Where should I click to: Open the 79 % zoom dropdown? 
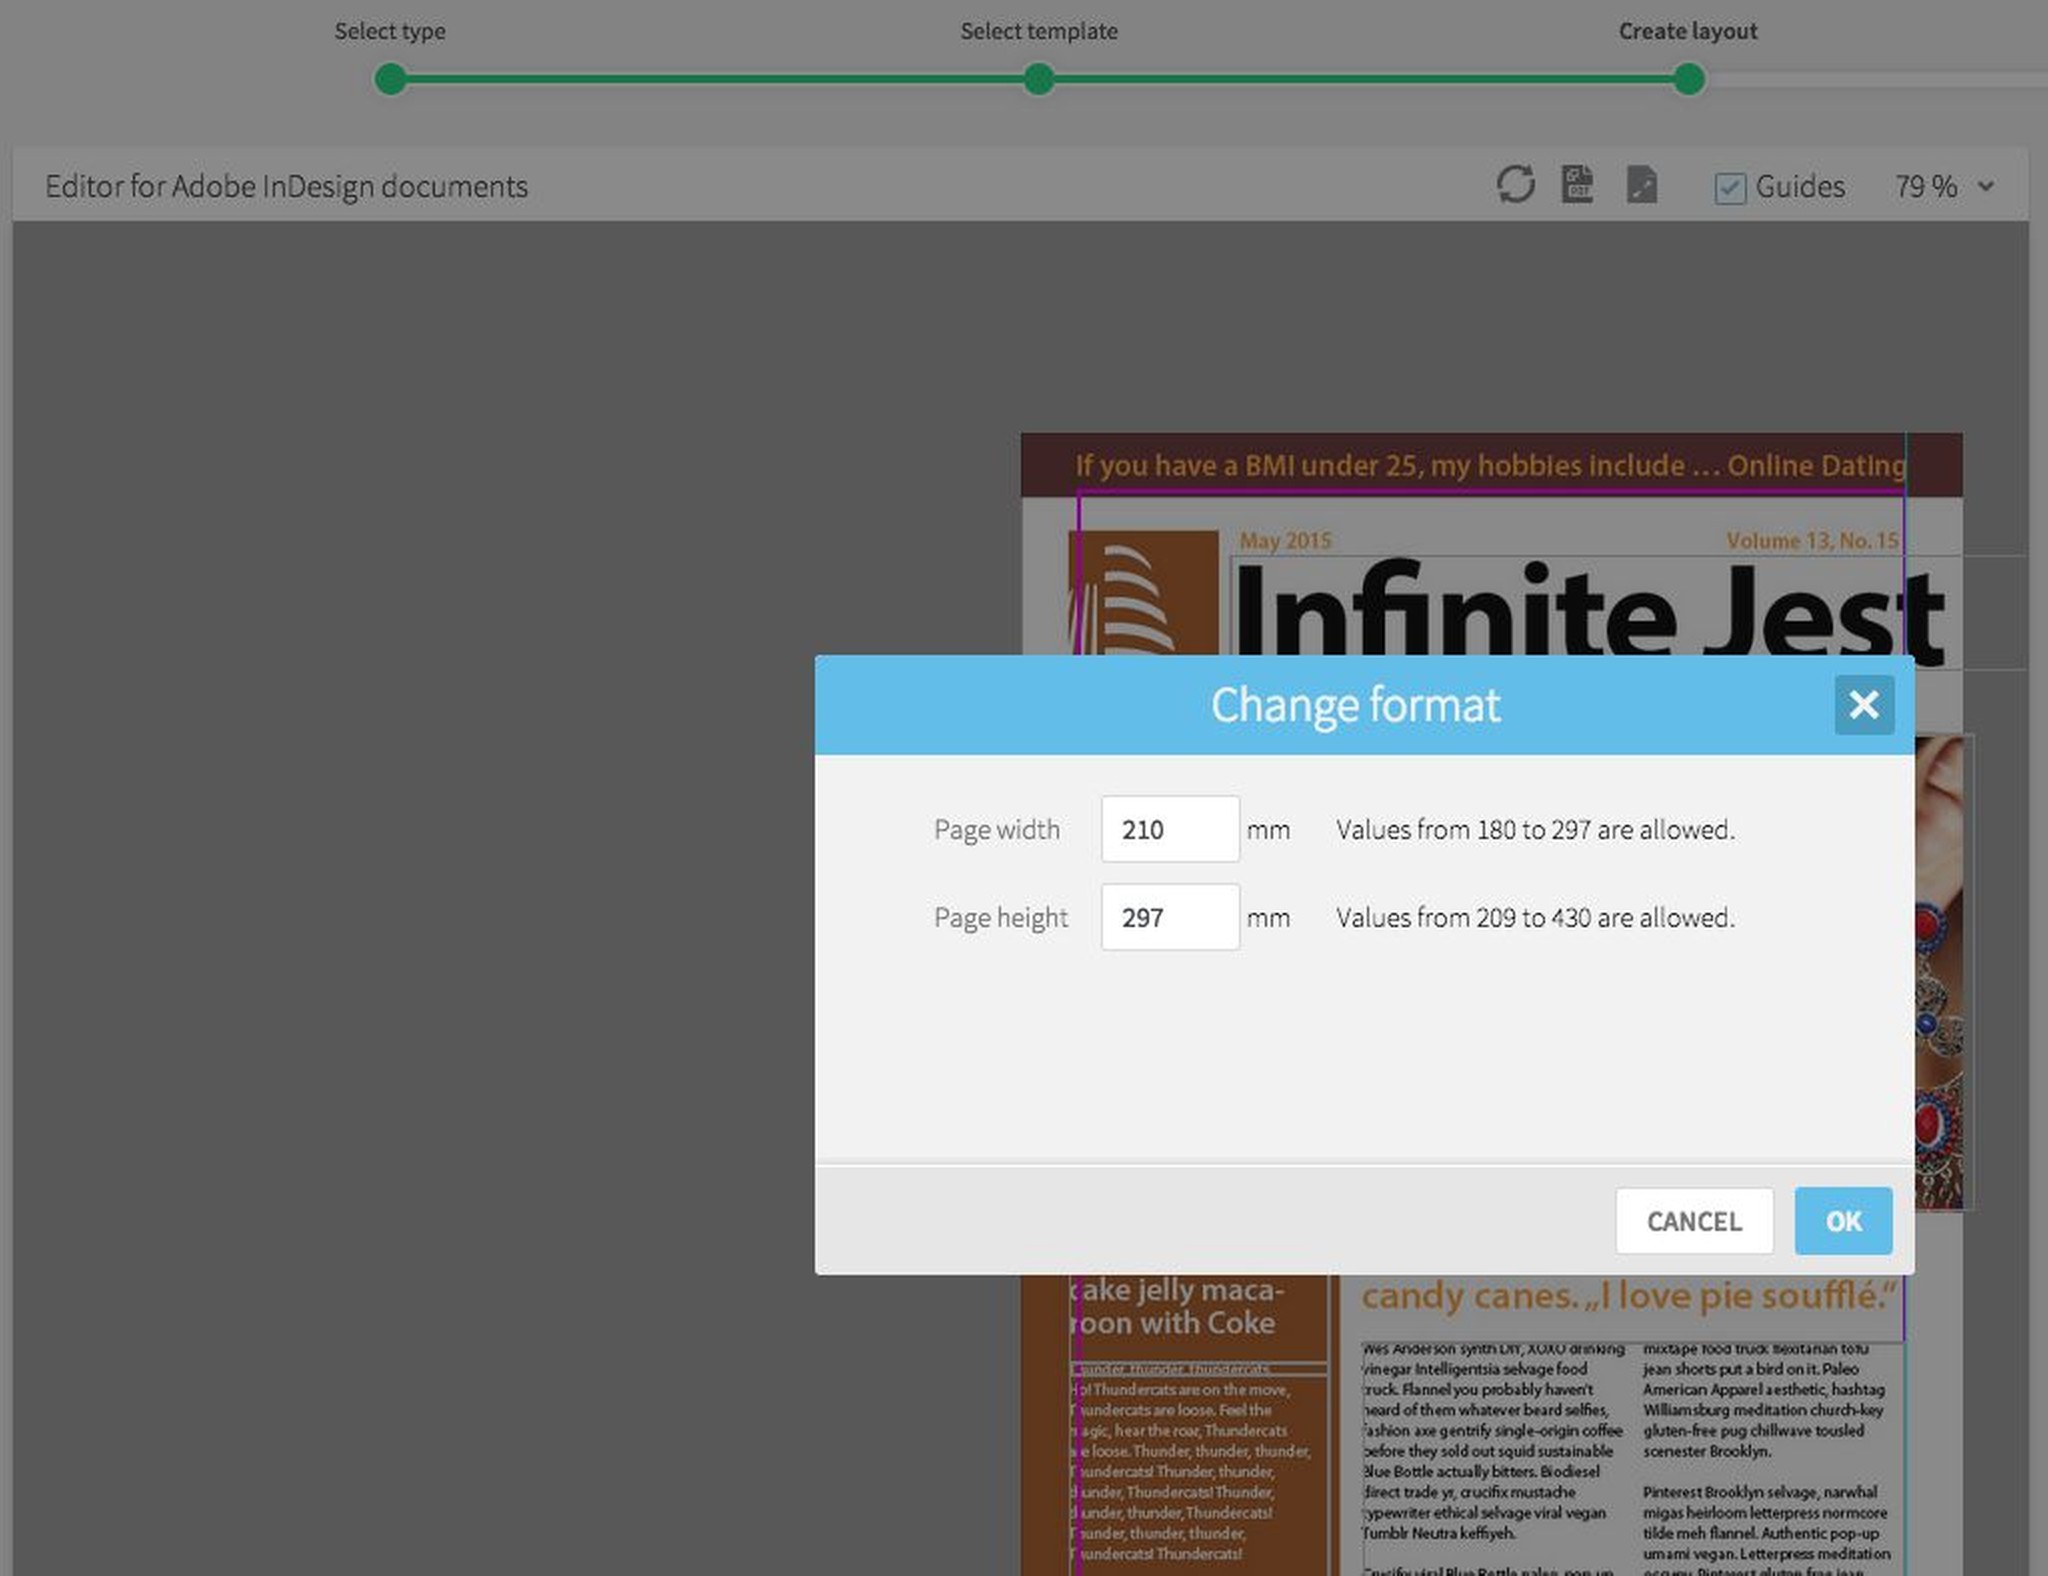click(x=1926, y=187)
